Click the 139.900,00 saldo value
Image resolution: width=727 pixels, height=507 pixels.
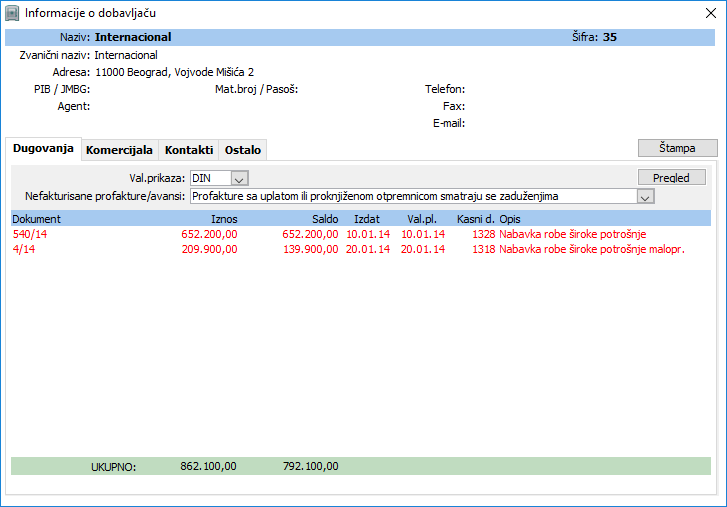point(311,249)
